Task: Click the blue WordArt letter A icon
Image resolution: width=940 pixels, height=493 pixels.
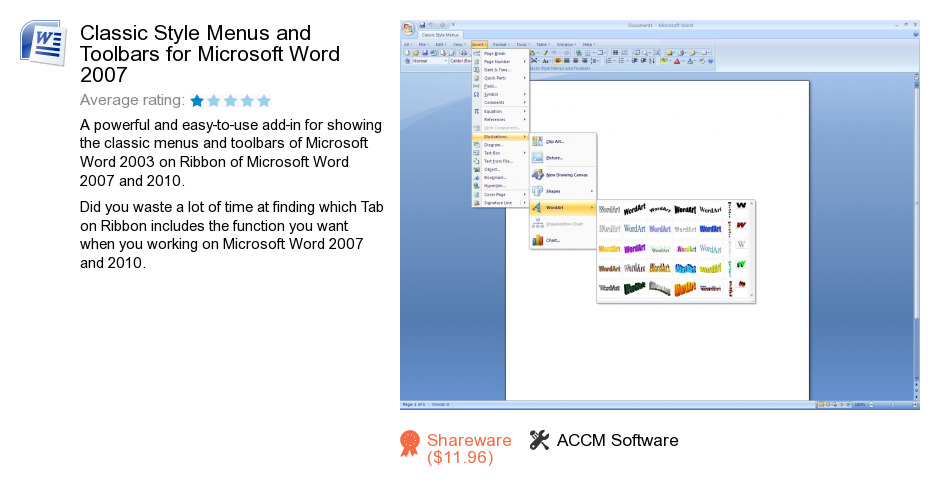Action: [x=537, y=208]
